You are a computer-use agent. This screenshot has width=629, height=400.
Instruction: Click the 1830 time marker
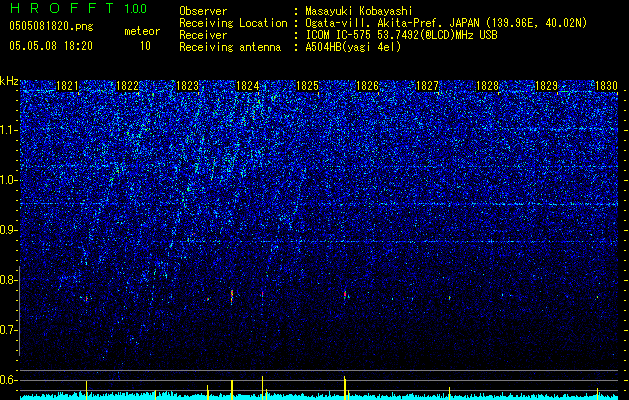pyautogui.click(x=606, y=86)
